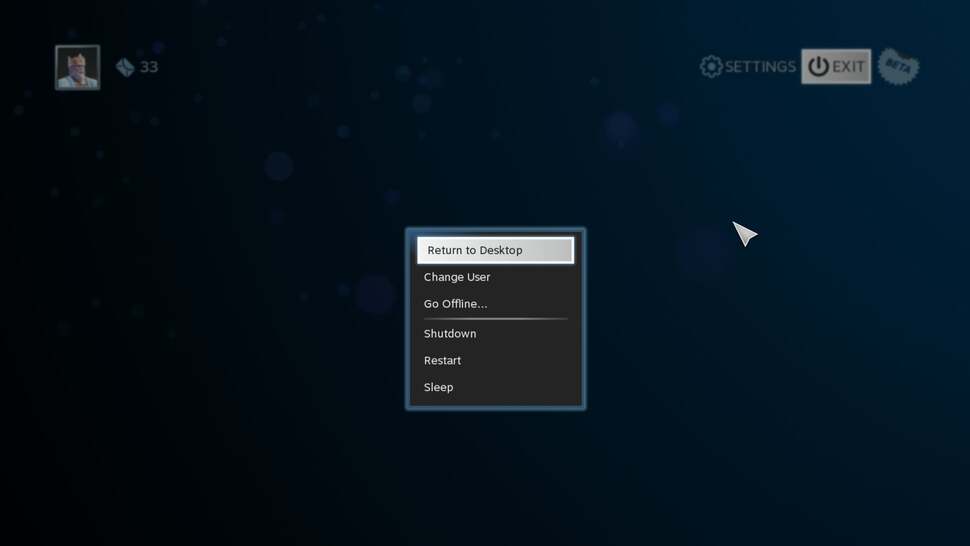Choose Return to Desktop
This screenshot has height=546, width=970.
[x=495, y=250]
